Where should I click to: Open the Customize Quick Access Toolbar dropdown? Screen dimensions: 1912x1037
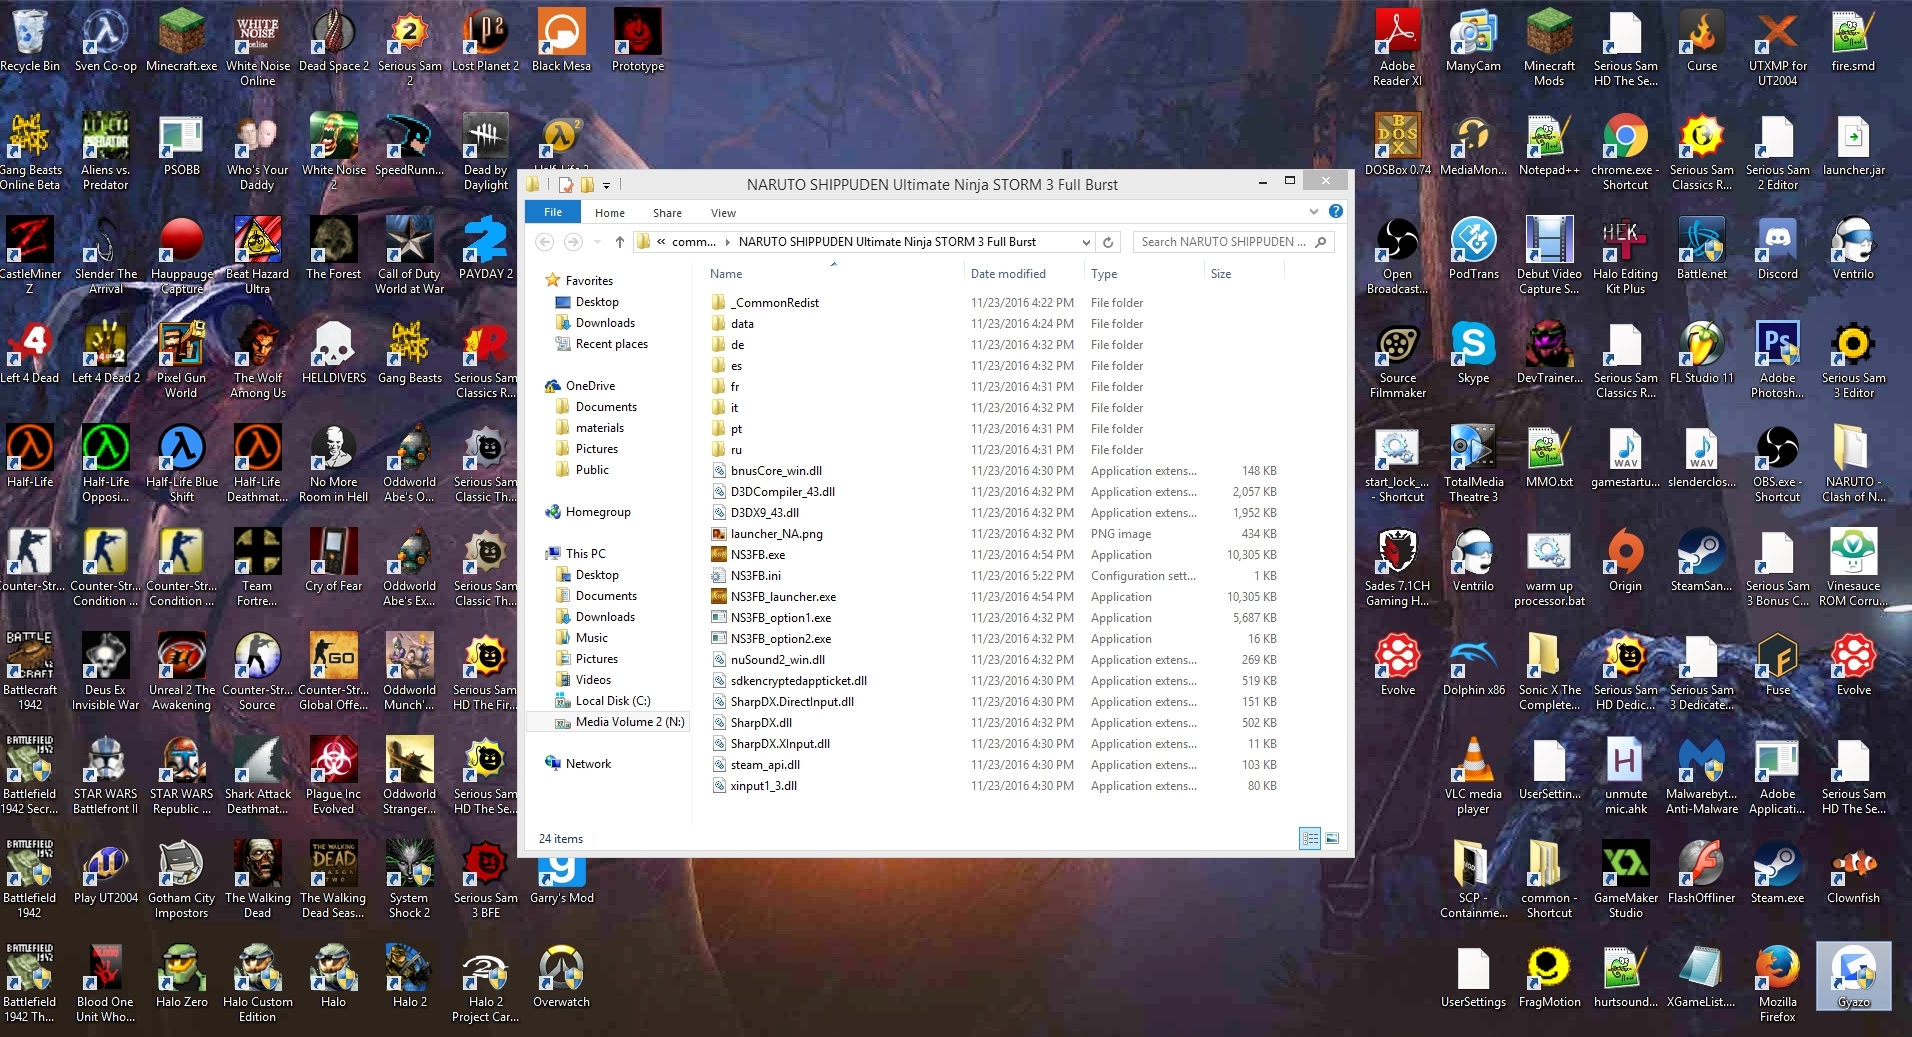[x=606, y=185]
